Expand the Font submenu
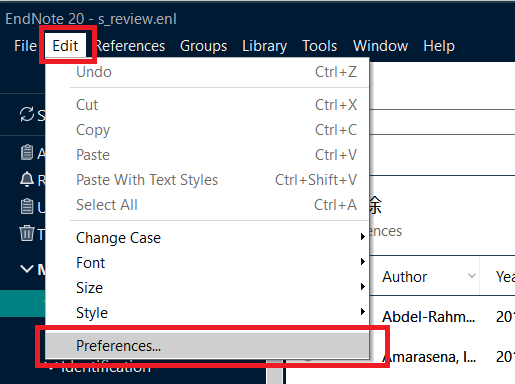Screen dimensions: 515x384 point(207,263)
